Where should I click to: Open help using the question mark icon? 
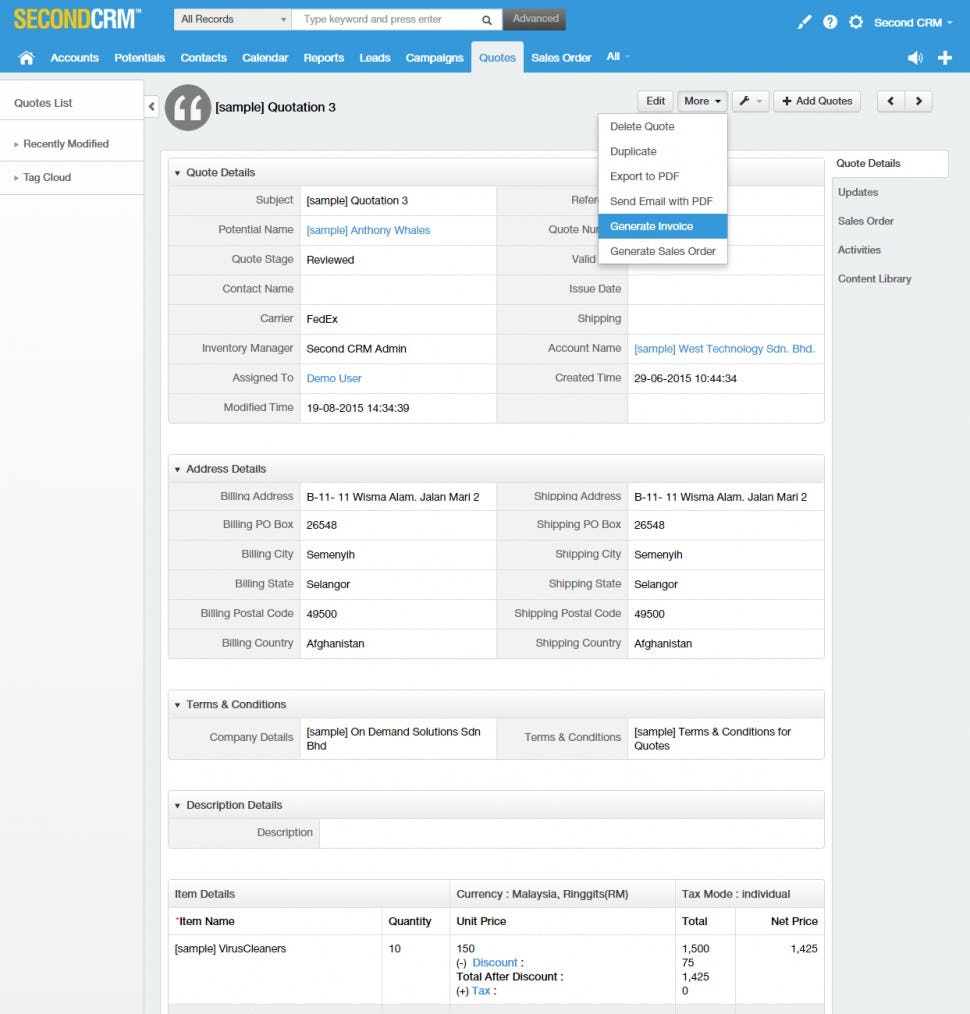(x=830, y=21)
